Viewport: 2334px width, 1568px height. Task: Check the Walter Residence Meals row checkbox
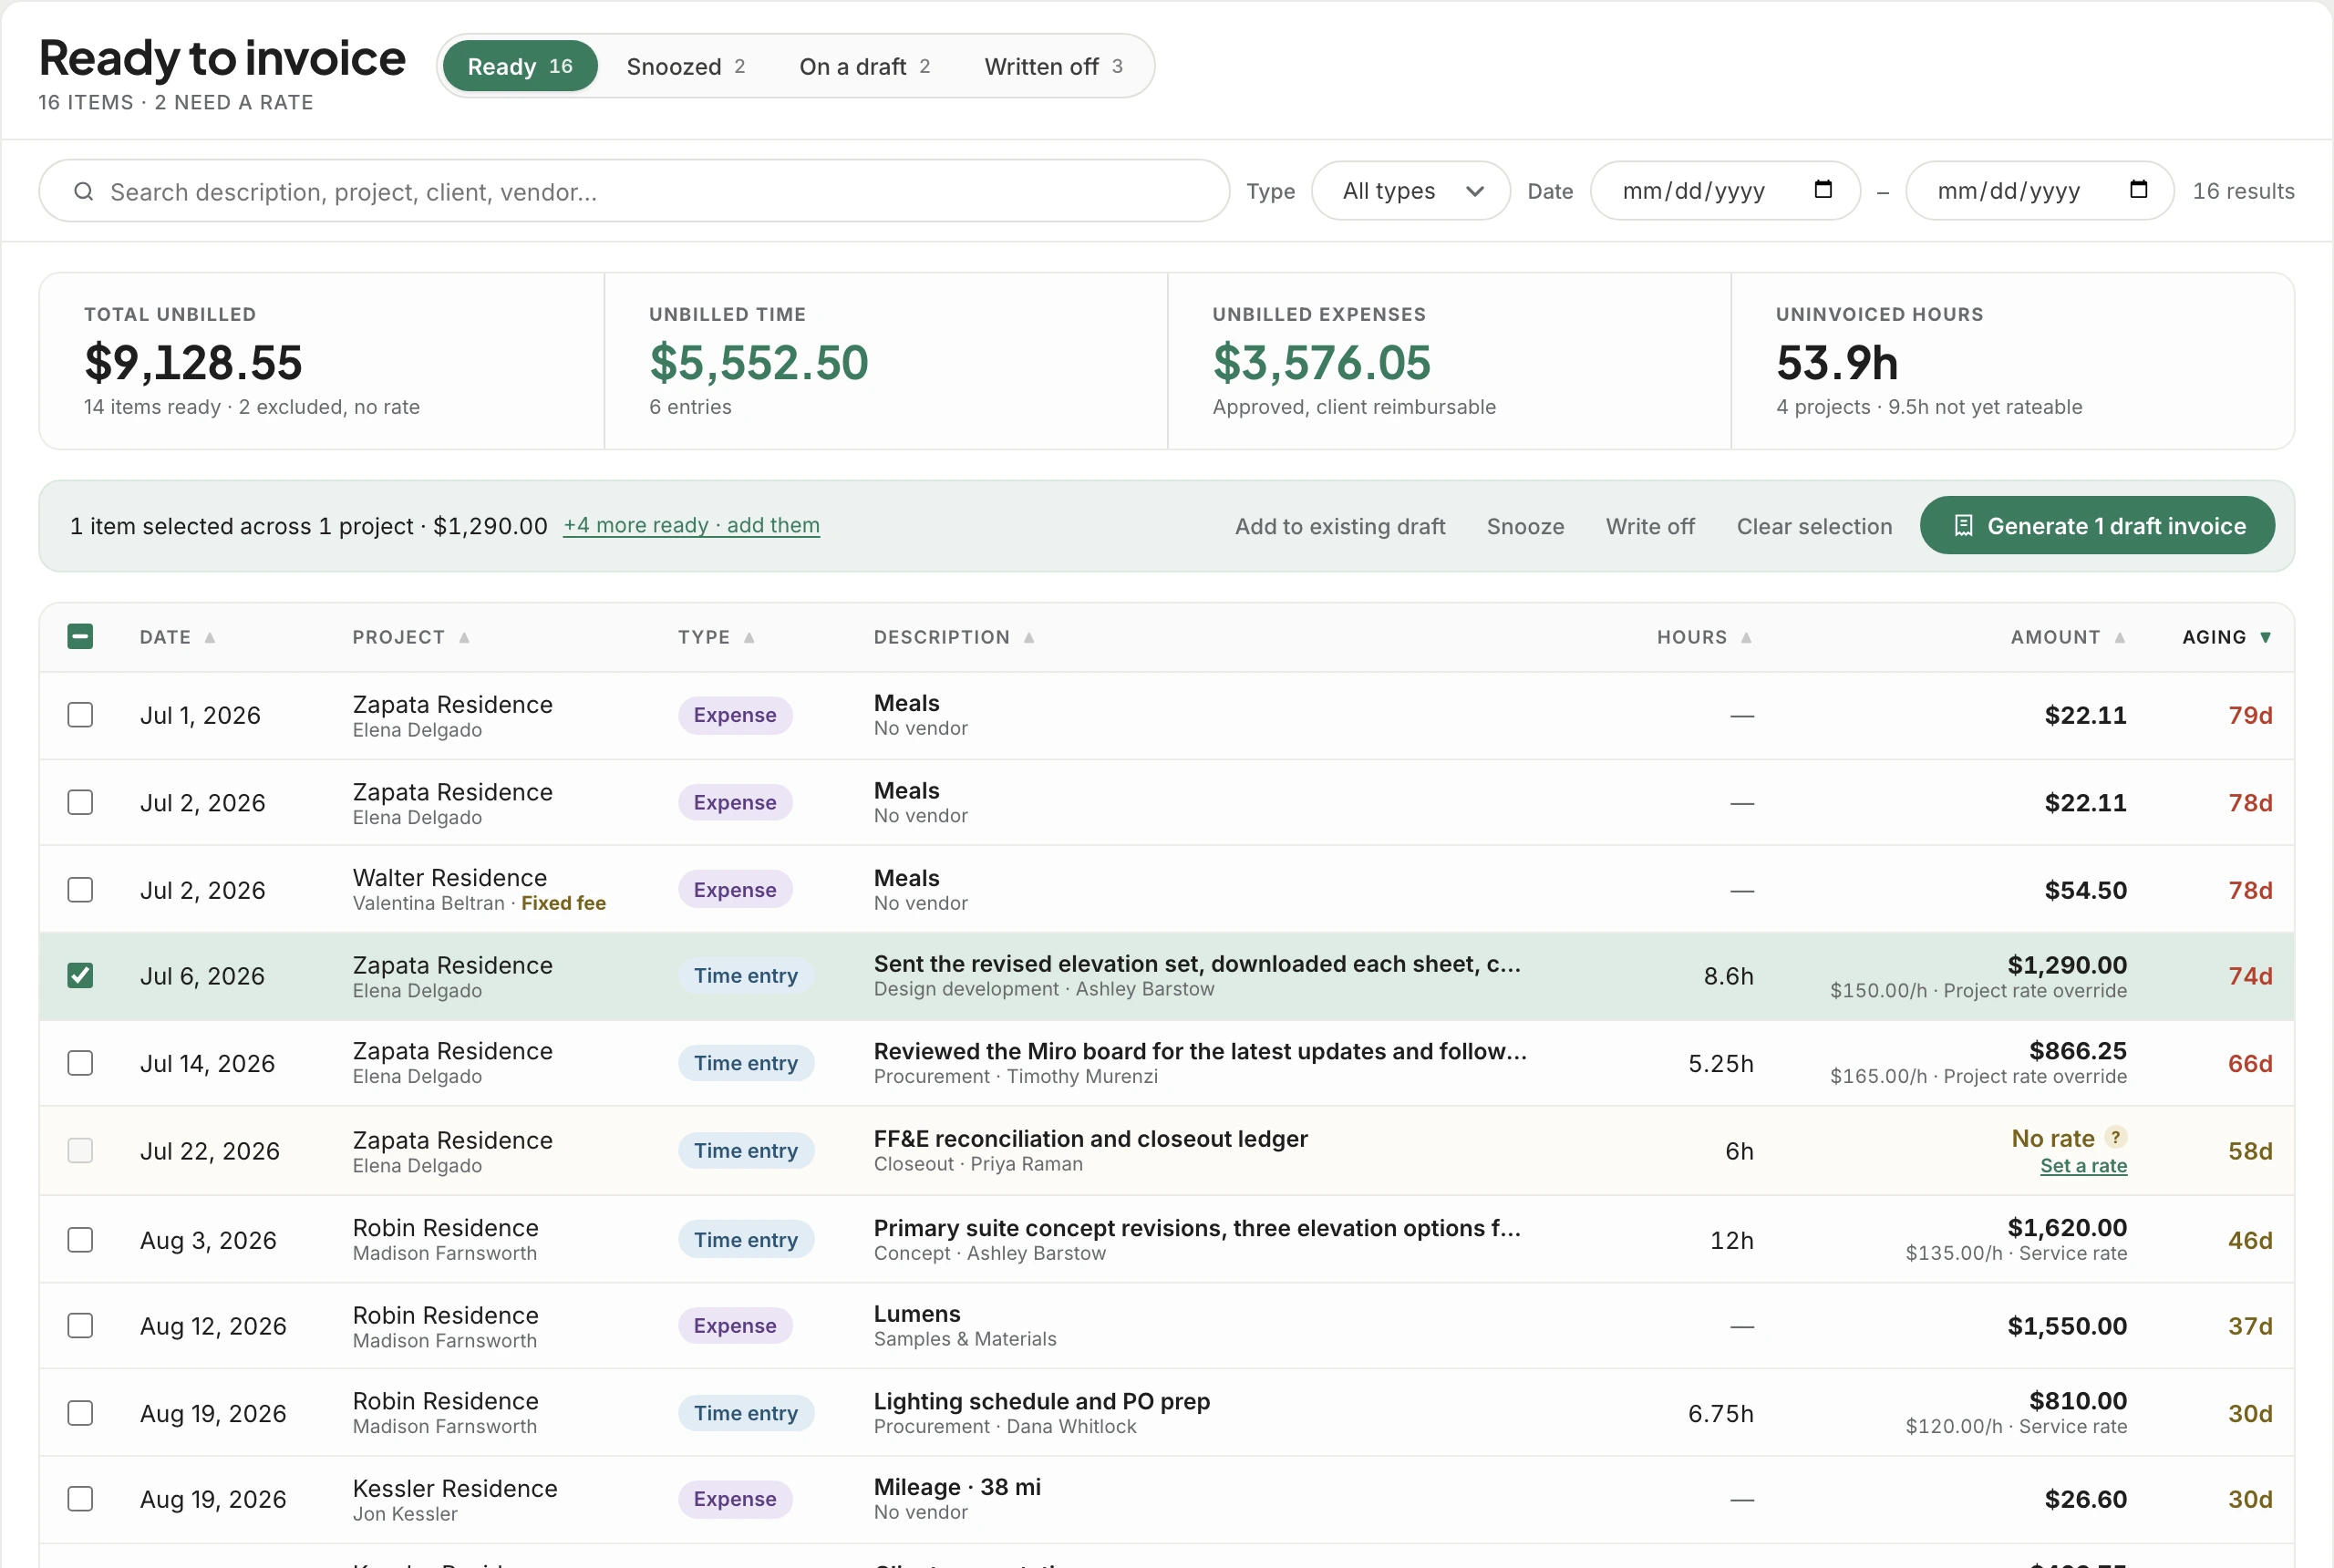coord(80,890)
